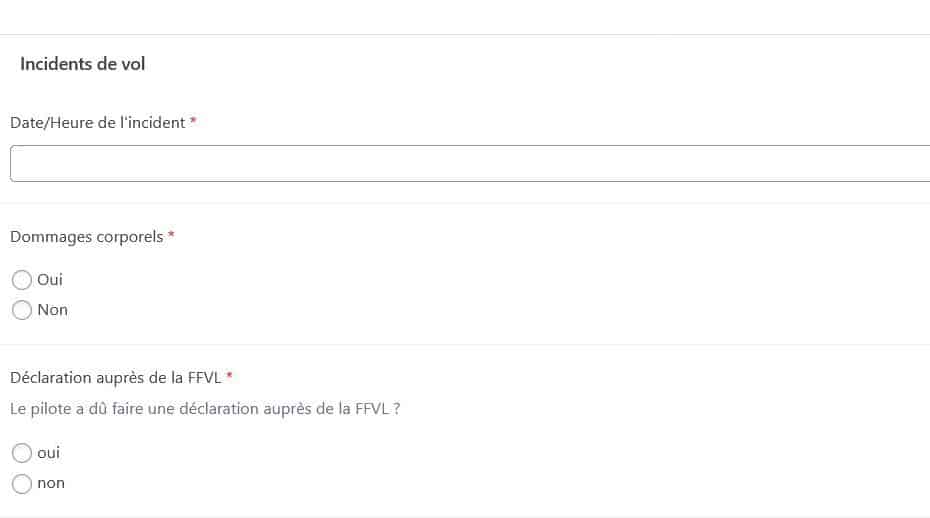The width and height of the screenshot is (930, 518).
Task: Click the Incidents de vol section heading
Action: click(82, 64)
